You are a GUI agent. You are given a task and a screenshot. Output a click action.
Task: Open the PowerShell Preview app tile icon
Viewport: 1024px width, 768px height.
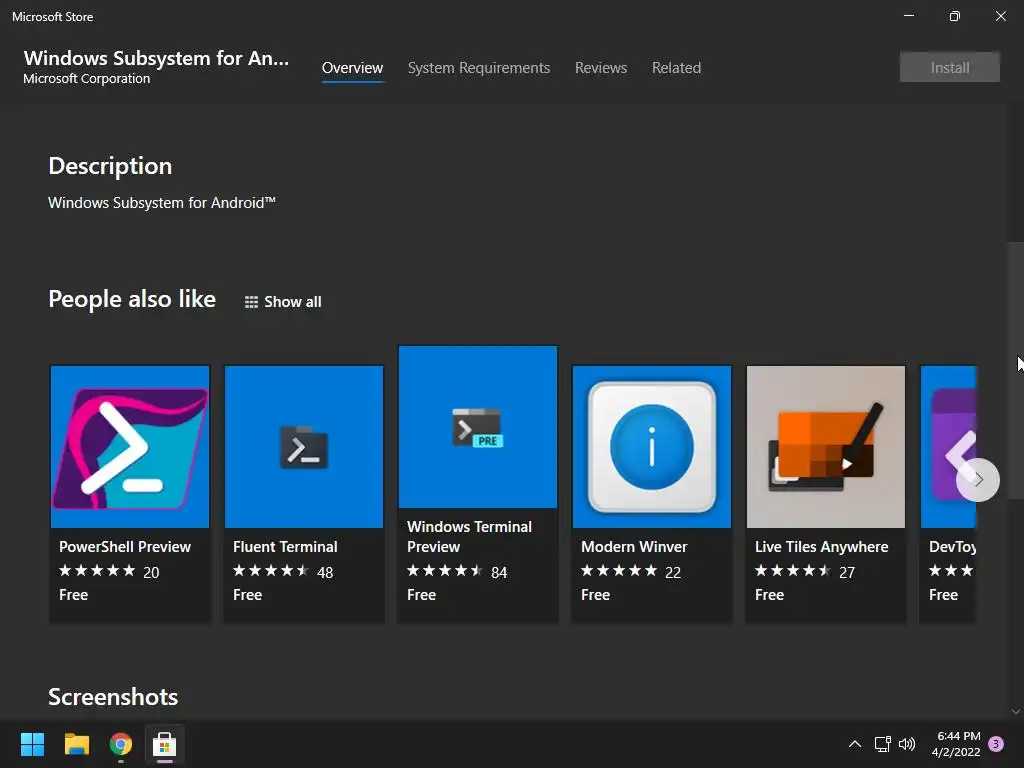click(x=130, y=447)
